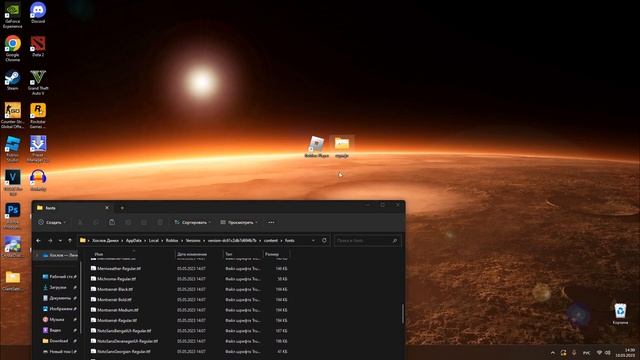Select the Audacity headphones icon
The width and height of the screenshot is (640, 360).
[38, 180]
